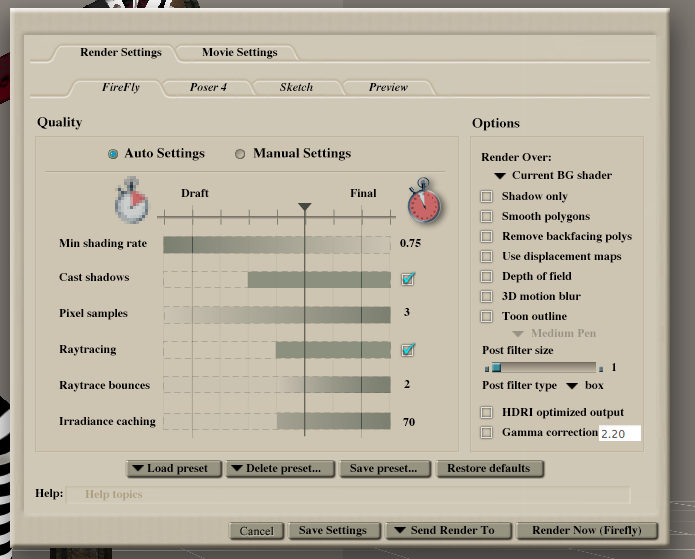Toggle the Cast shadows checkbox
This screenshot has height=559, width=695.
[408, 279]
